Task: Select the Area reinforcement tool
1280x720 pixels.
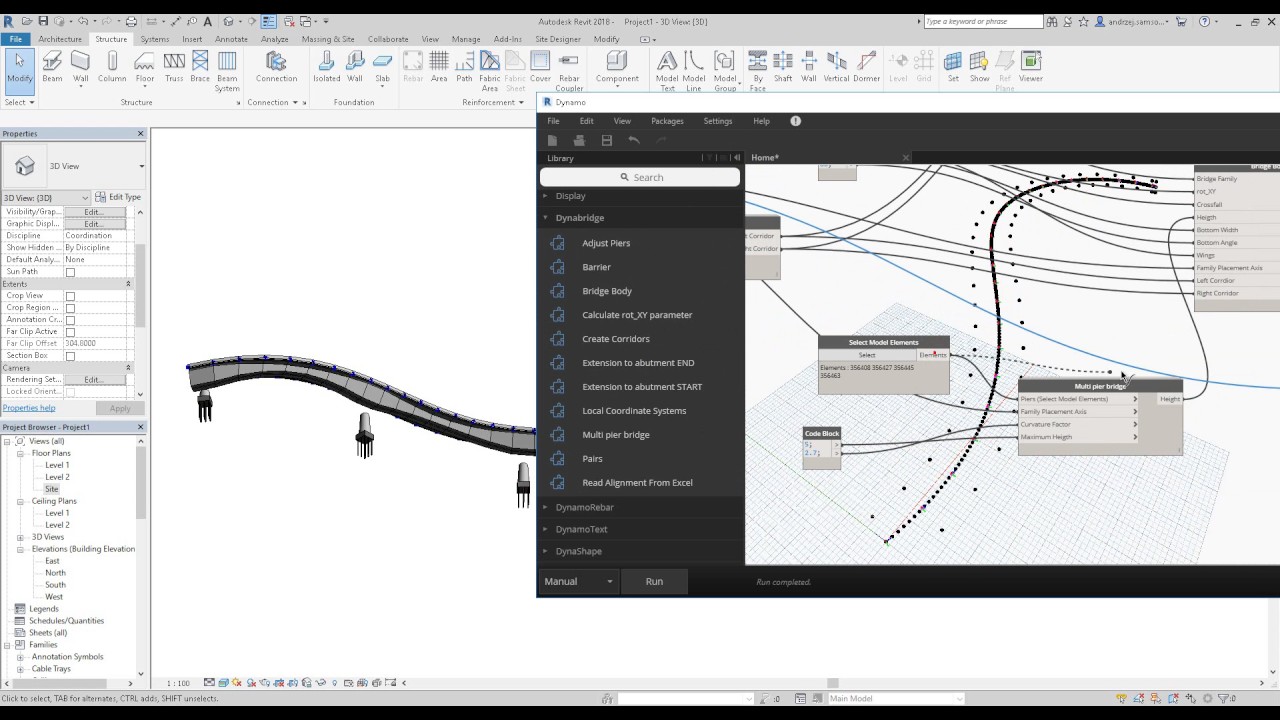Action: point(439,67)
